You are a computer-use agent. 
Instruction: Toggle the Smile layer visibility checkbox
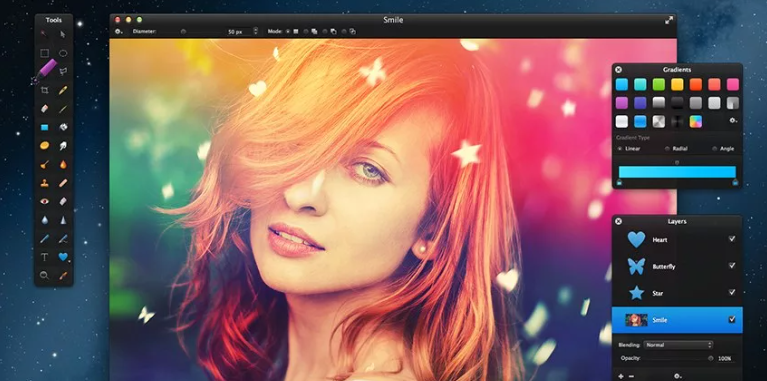tap(732, 319)
